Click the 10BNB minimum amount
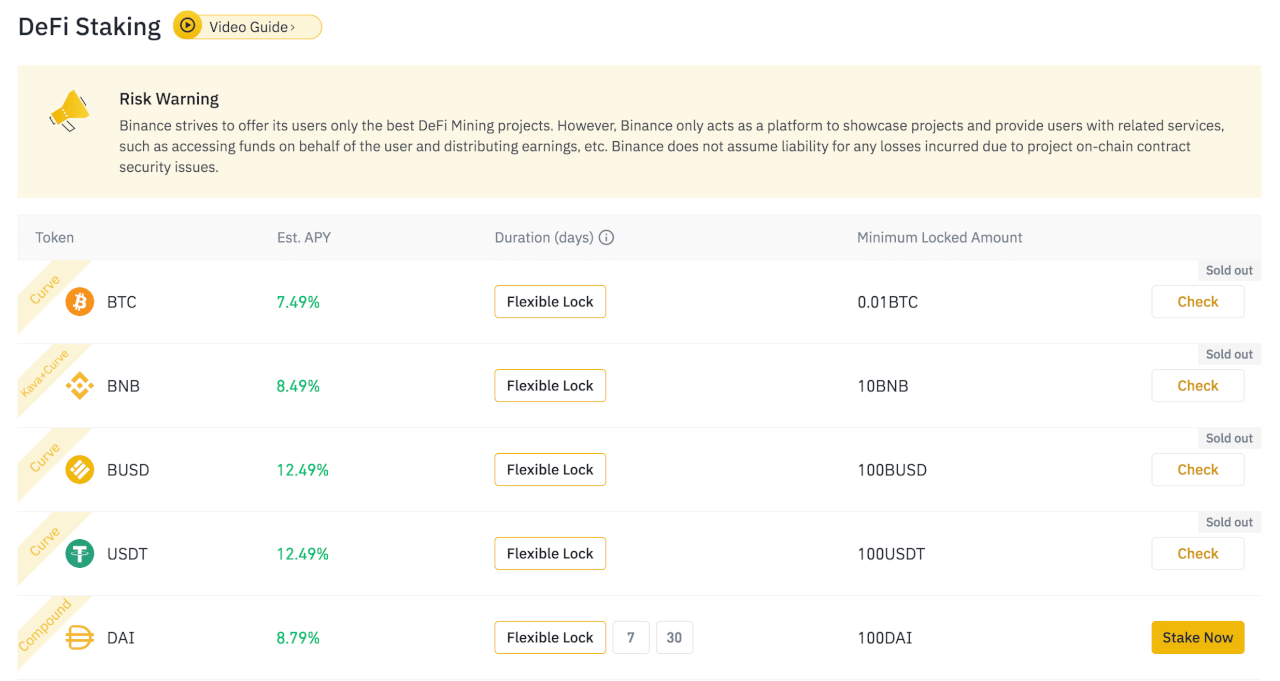The width and height of the screenshot is (1280, 681). [883, 386]
